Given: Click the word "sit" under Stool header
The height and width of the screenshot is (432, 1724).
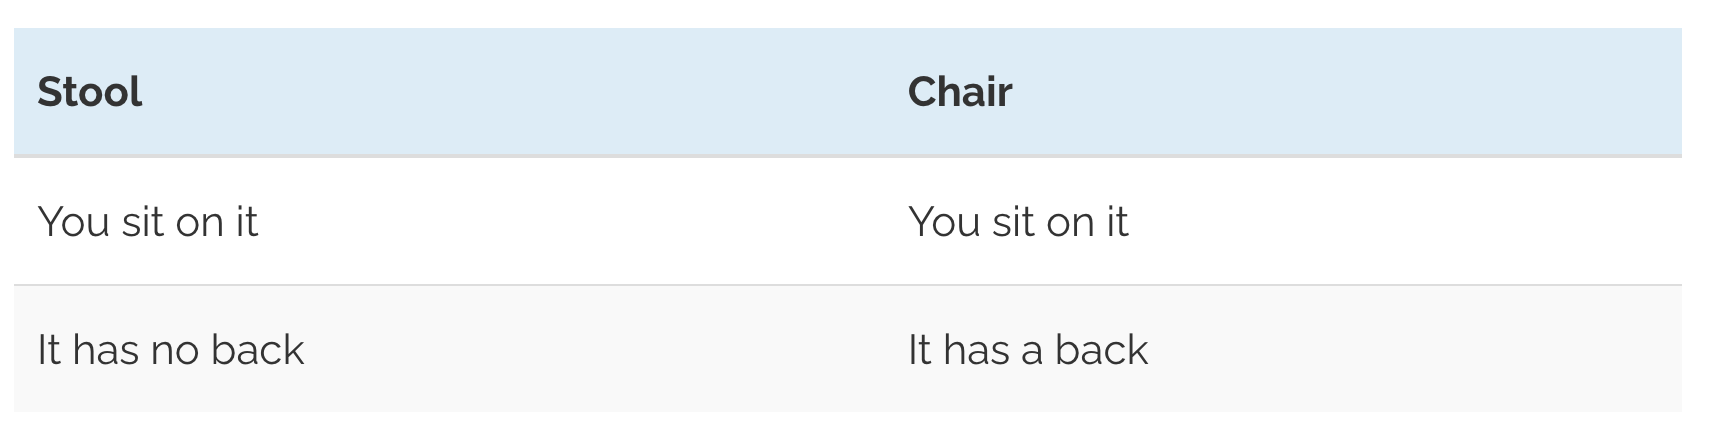Looking at the screenshot, I should tap(143, 221).
